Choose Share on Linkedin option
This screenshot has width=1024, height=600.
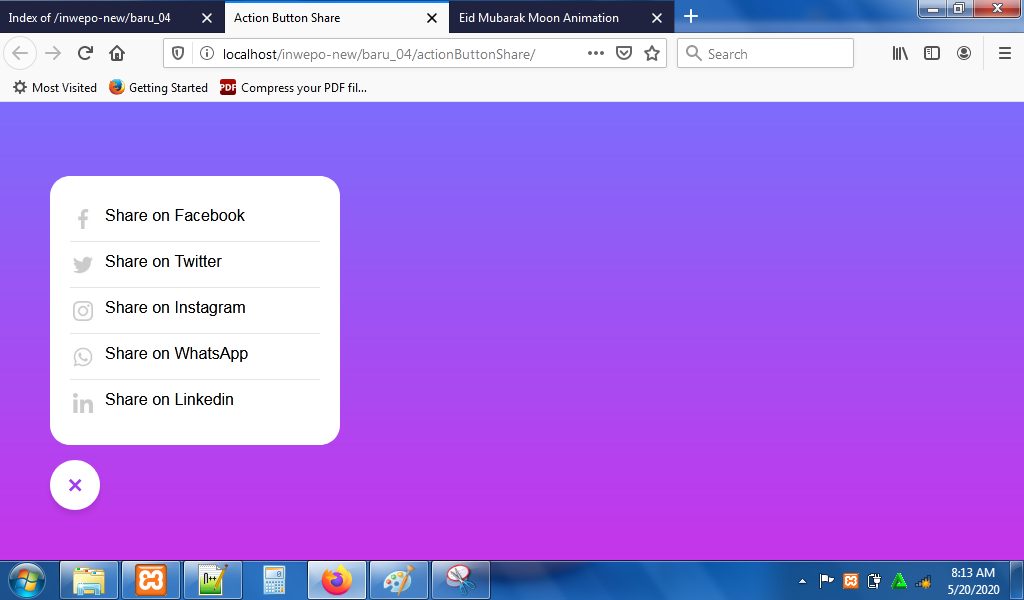(169, 400)
